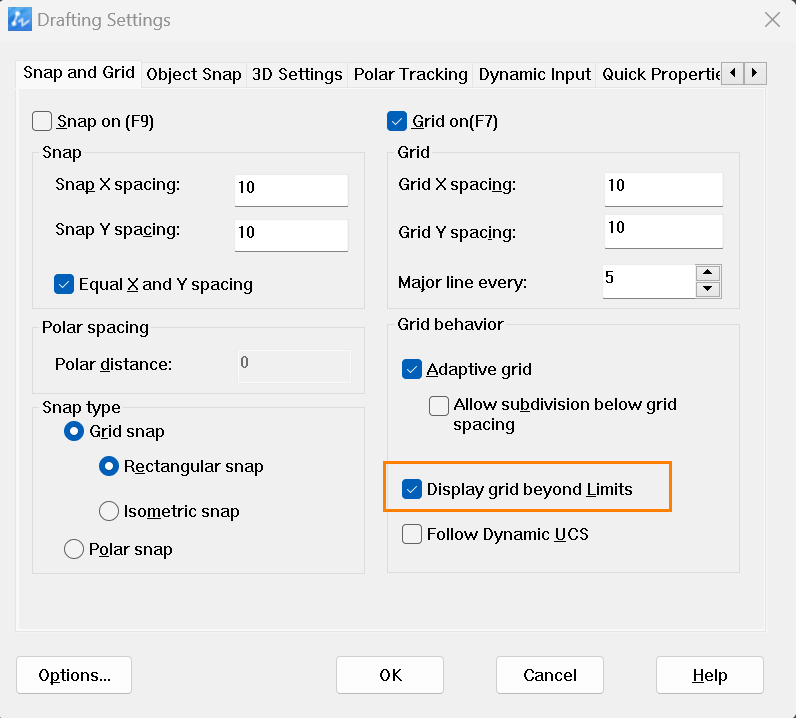Select Rectangular snap option

(x=109, y=466)
